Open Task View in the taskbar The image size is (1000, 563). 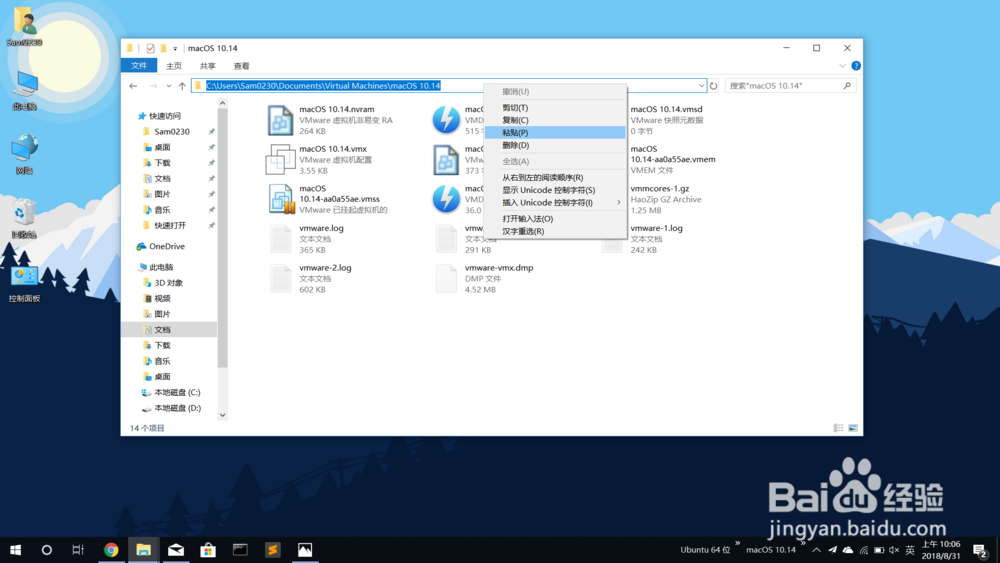point(78,550)
